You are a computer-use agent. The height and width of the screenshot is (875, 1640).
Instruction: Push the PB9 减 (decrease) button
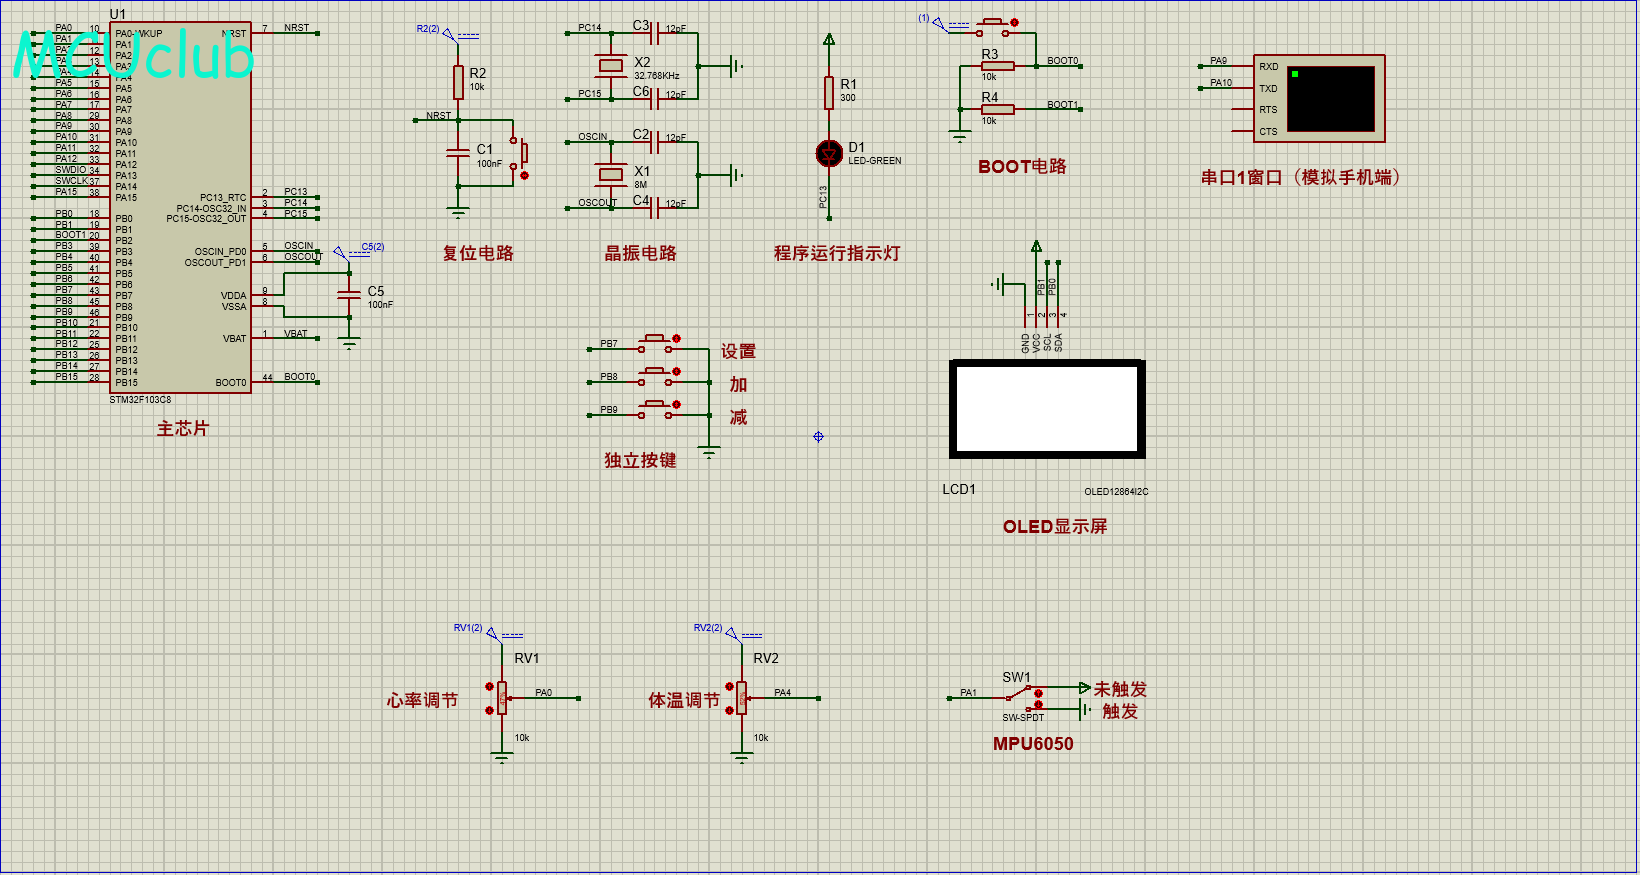657,410
